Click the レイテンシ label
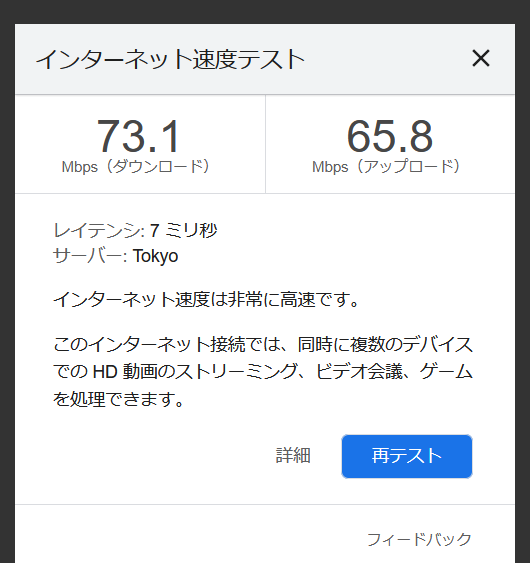Screen dimensions: 530x563 99,230
